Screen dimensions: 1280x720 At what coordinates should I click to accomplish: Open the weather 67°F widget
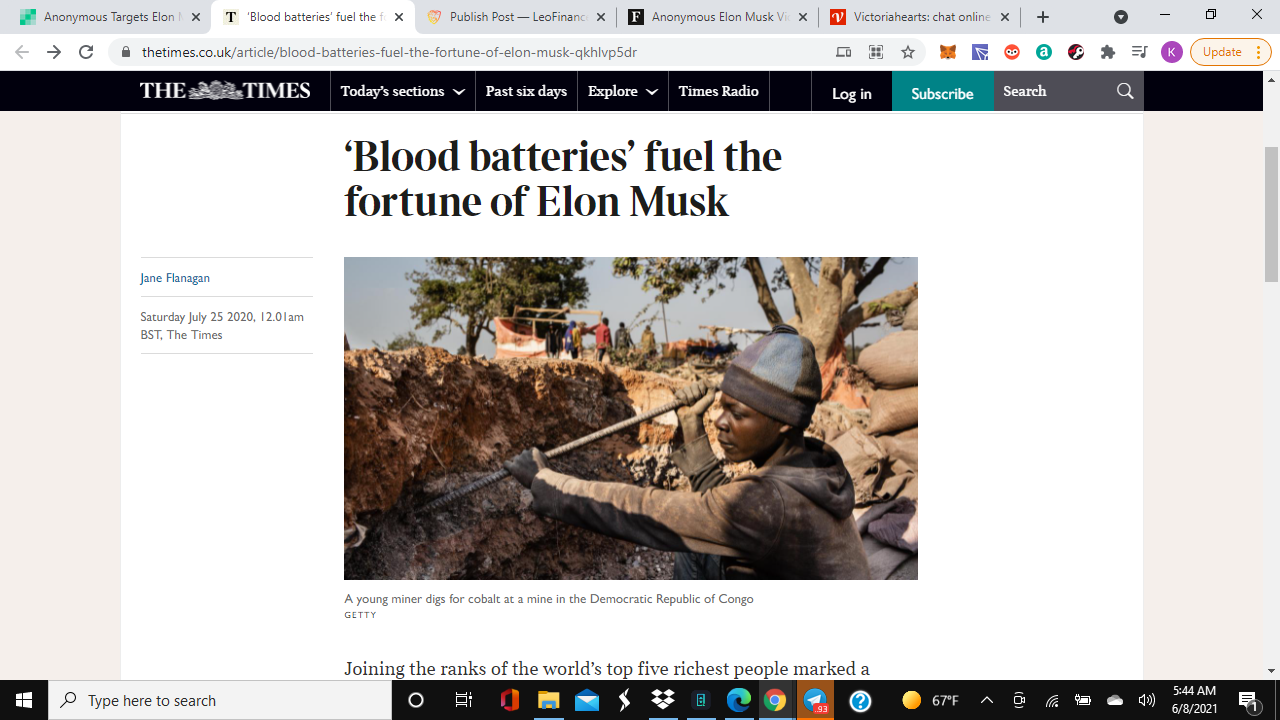tap(930, 700)
